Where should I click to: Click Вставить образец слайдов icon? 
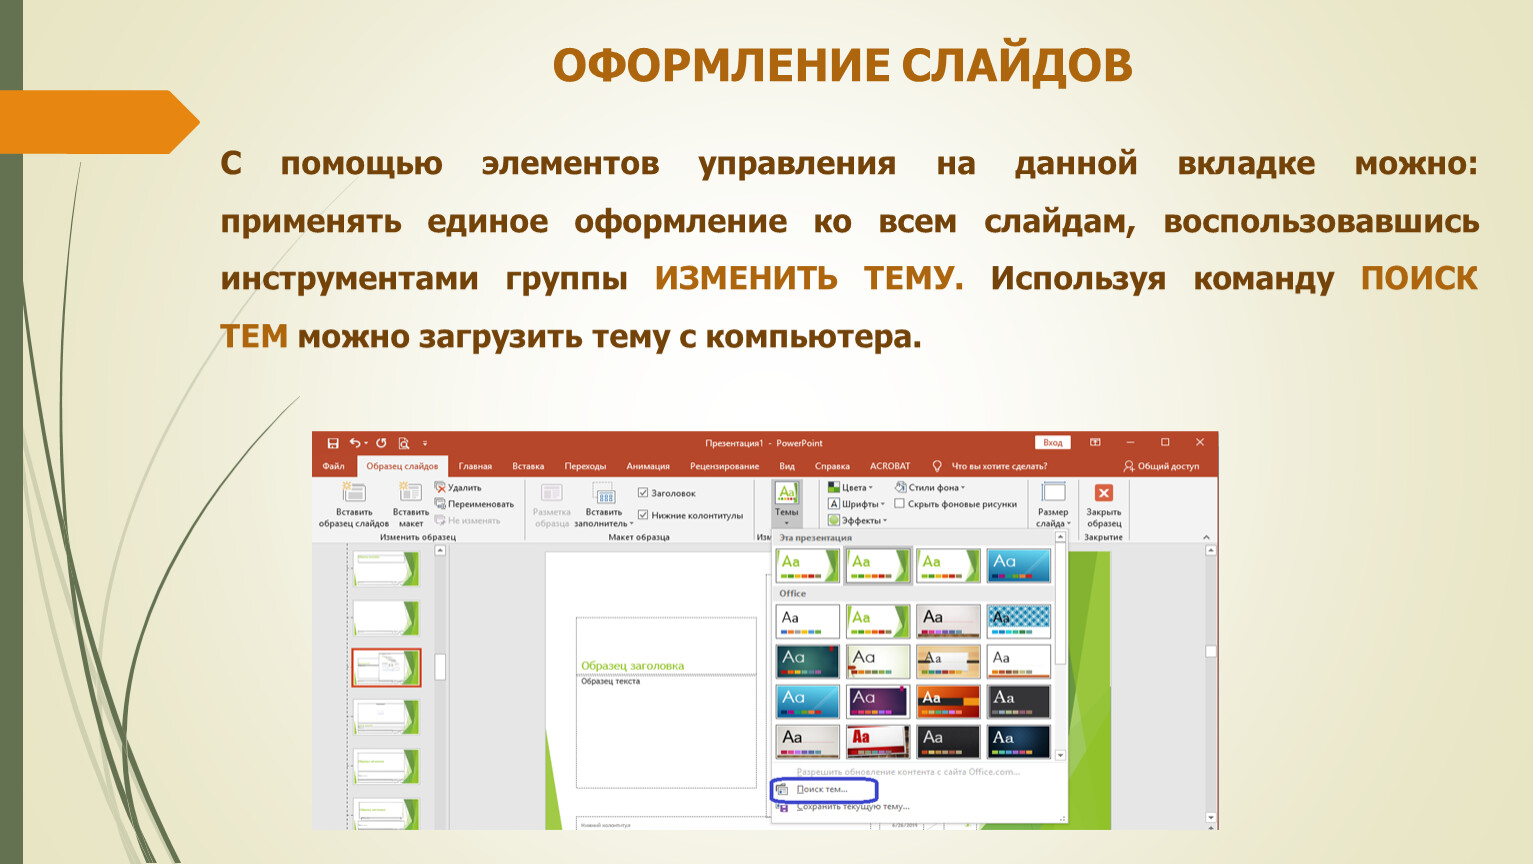(354, 492)
